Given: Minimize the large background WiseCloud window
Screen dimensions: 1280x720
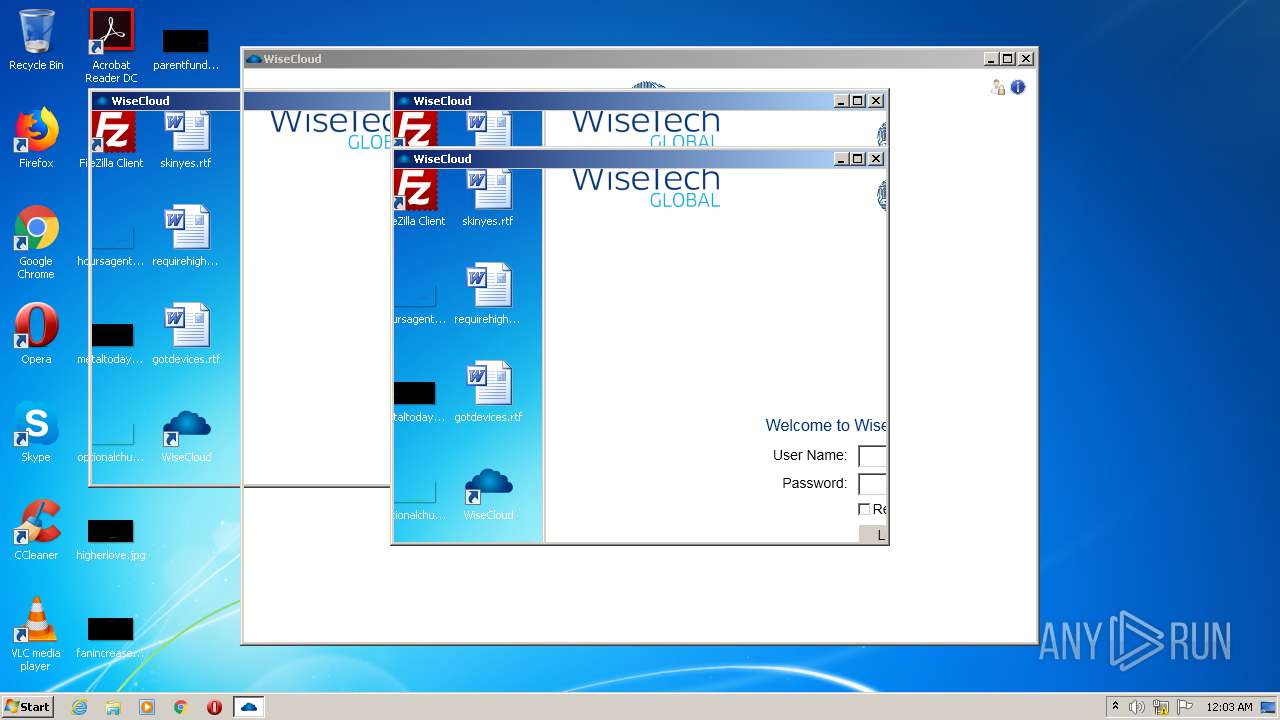Looking at the screenshot, I should click(991, 59).
